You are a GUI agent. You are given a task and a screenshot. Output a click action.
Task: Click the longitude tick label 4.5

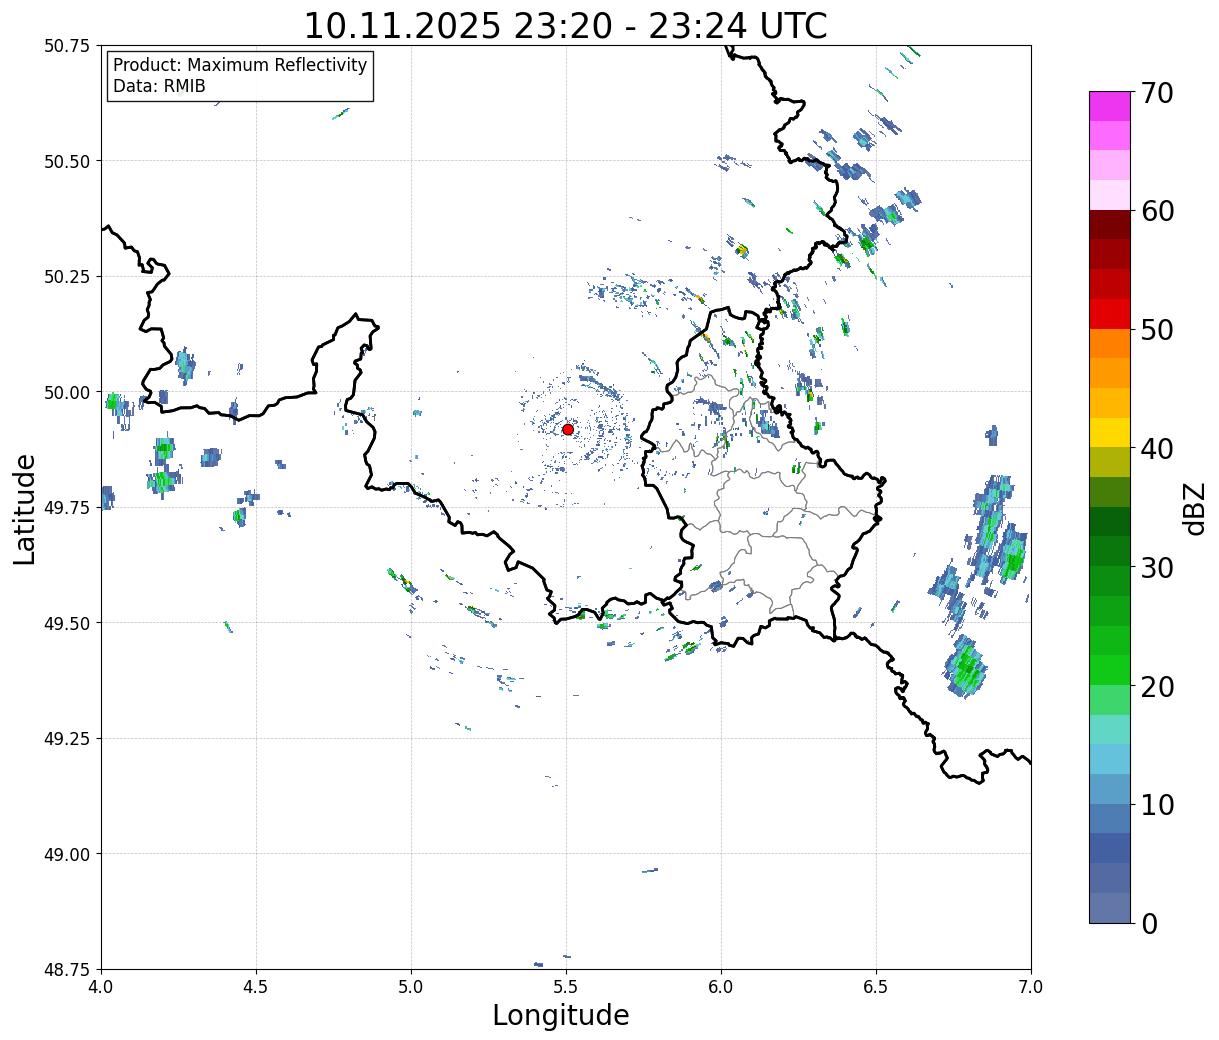(256, 987)
